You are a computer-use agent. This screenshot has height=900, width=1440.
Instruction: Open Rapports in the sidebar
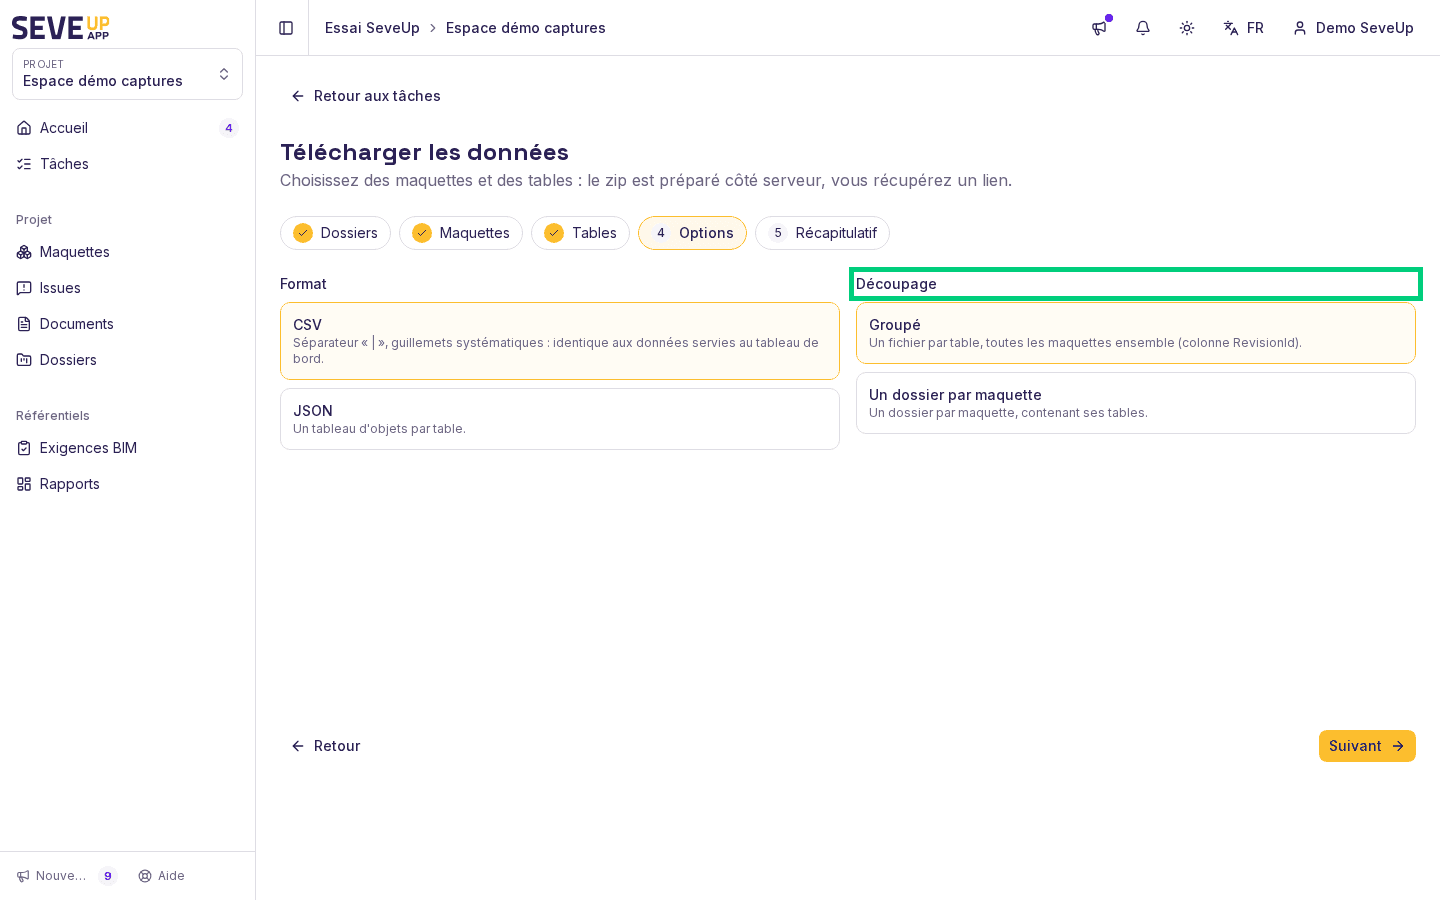coord(127,484)
